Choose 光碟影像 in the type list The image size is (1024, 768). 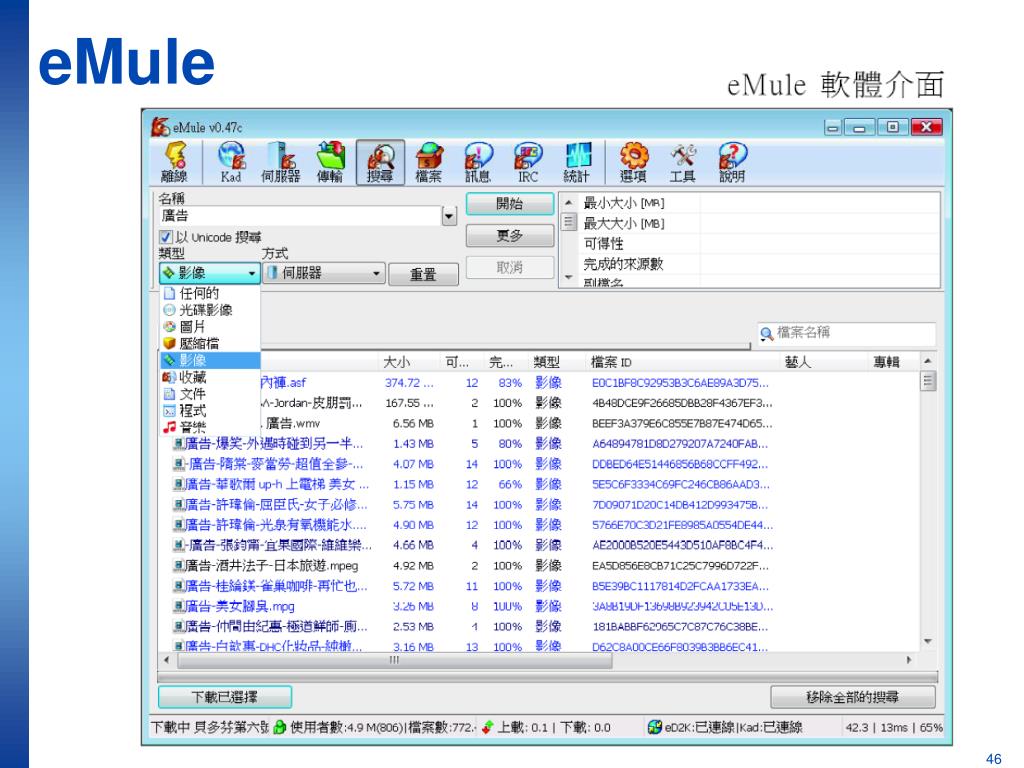210,310
